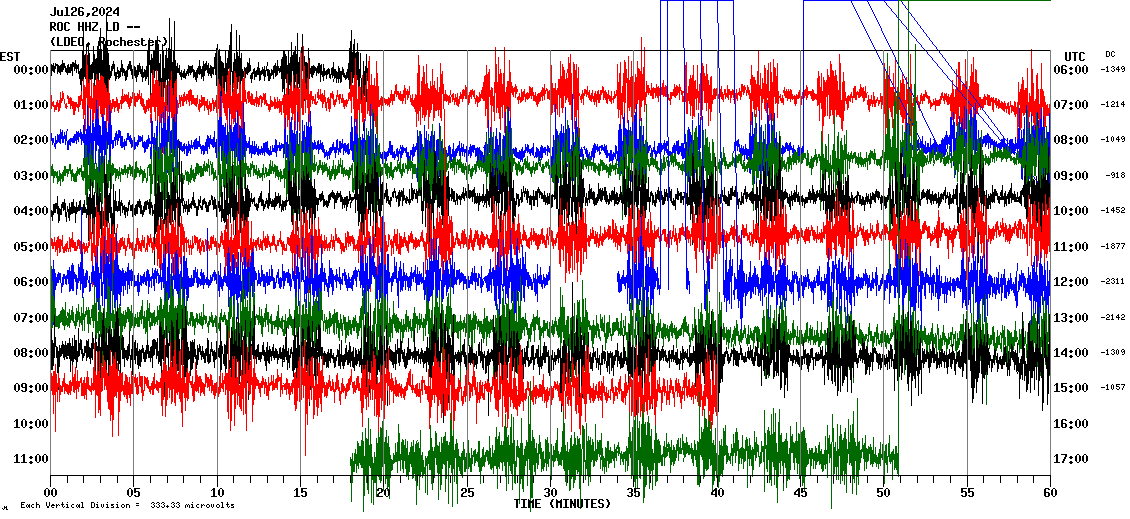The width and height of the screenshot is (1130, 519).
Task: Click the 00:00 EST row label
Action: [x=24, y=70]
